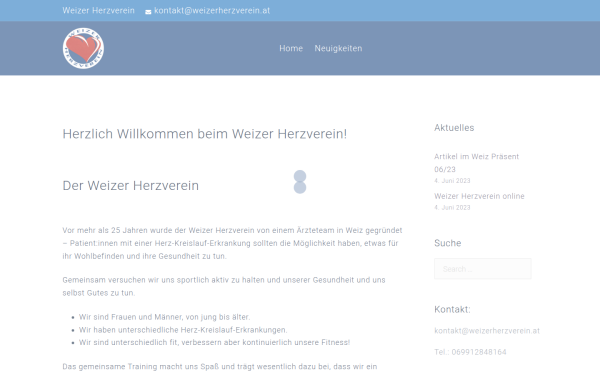Click the 'Aktuelles' sidebar heading
Image resolution: width=600 pixels, height=375 pixels.
pos(454,128)
